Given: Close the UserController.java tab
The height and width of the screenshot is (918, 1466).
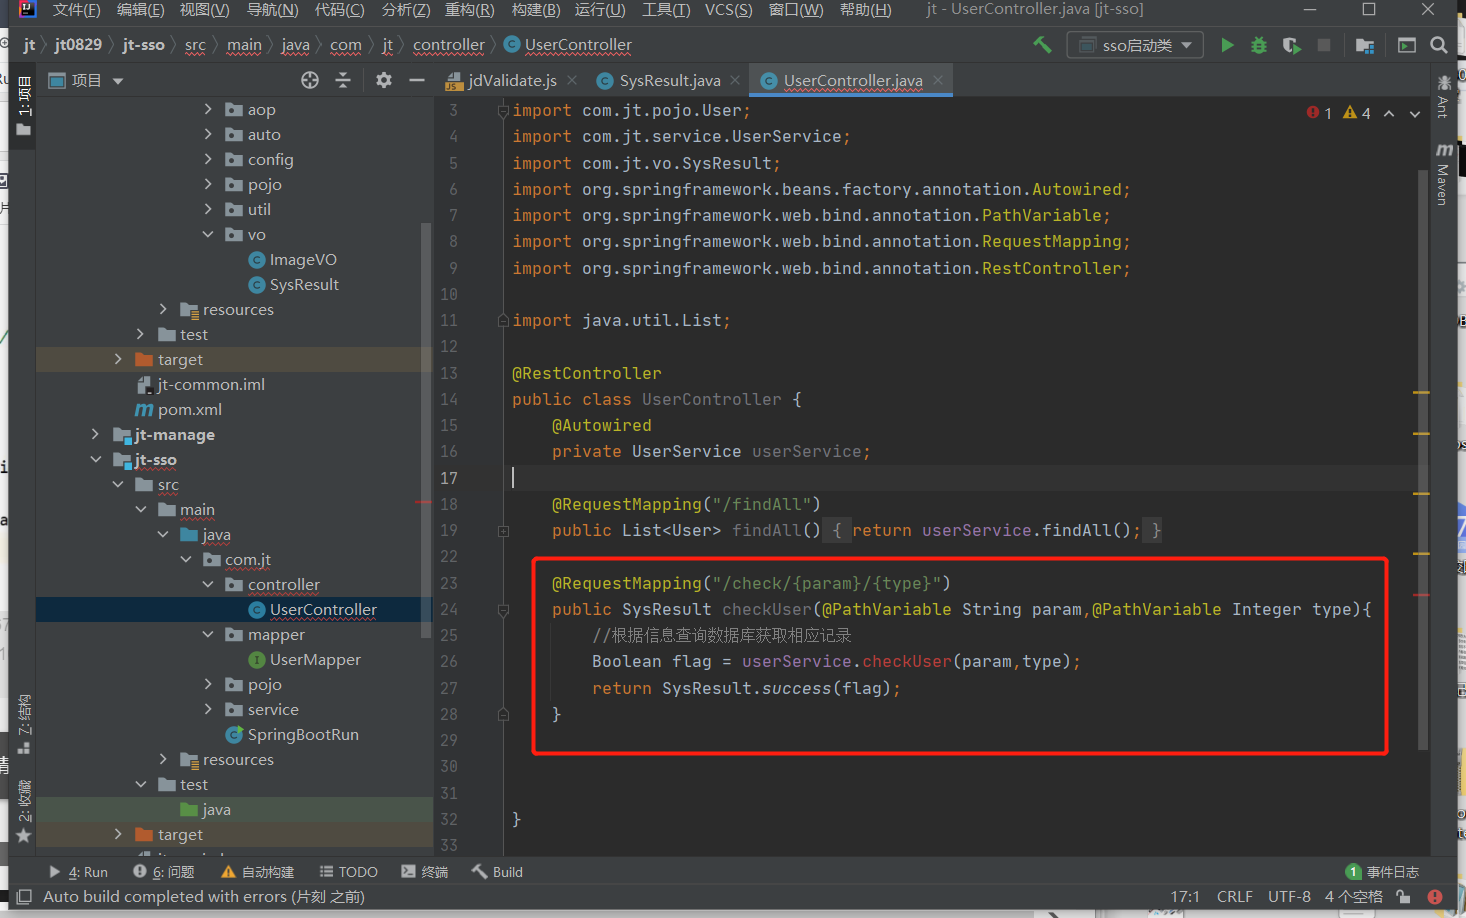Looking at the screenshot, I should (938, 80).
